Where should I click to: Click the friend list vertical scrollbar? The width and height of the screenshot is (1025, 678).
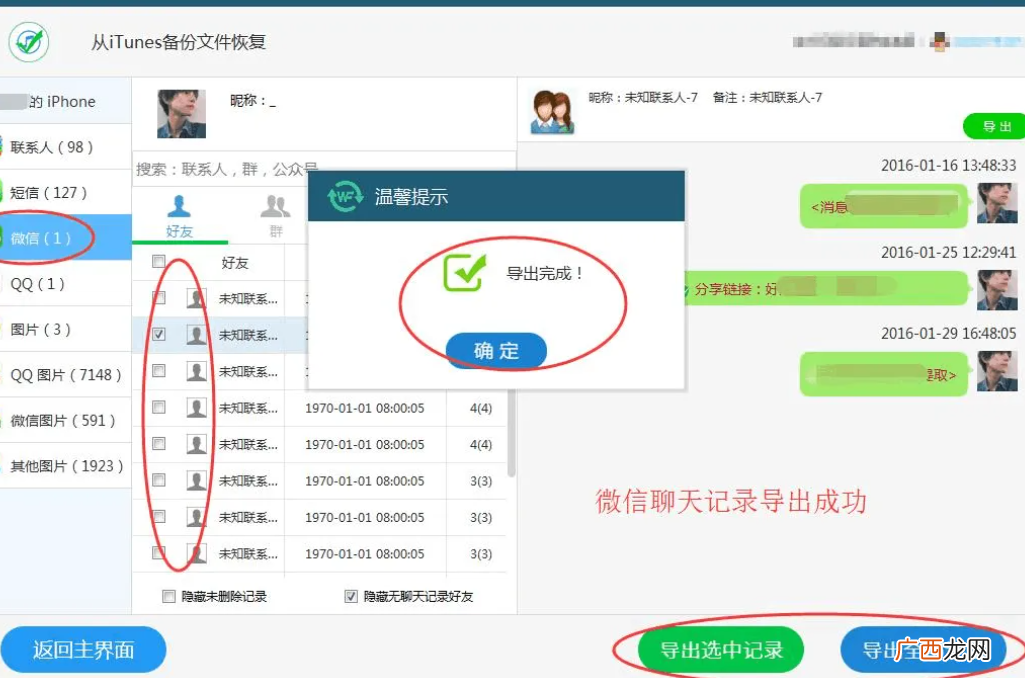(x=511, y=432)
